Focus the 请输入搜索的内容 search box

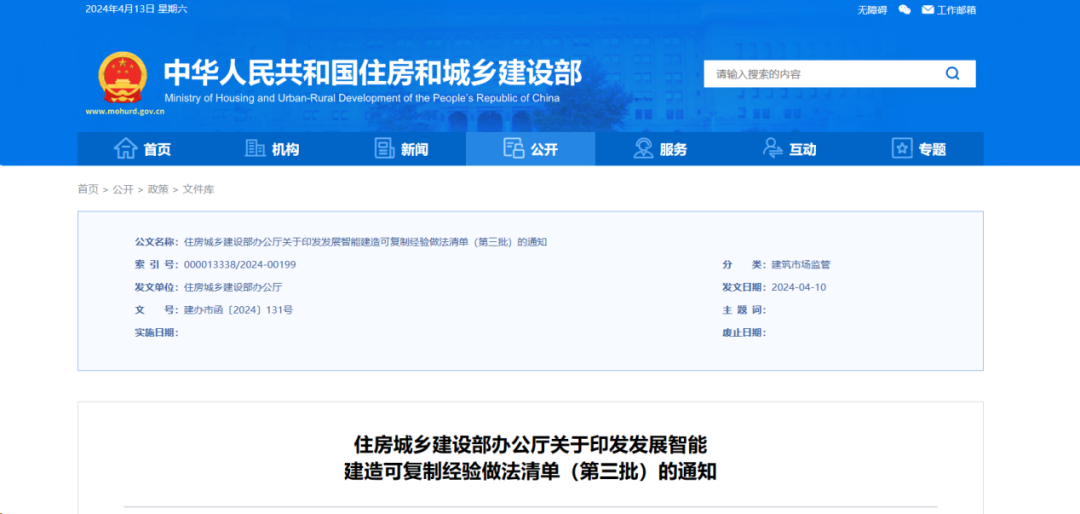[x=820, y=74]
